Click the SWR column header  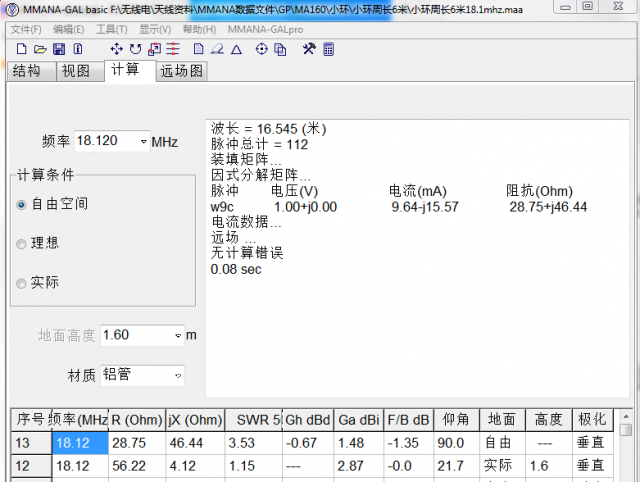tap(253, 420)
